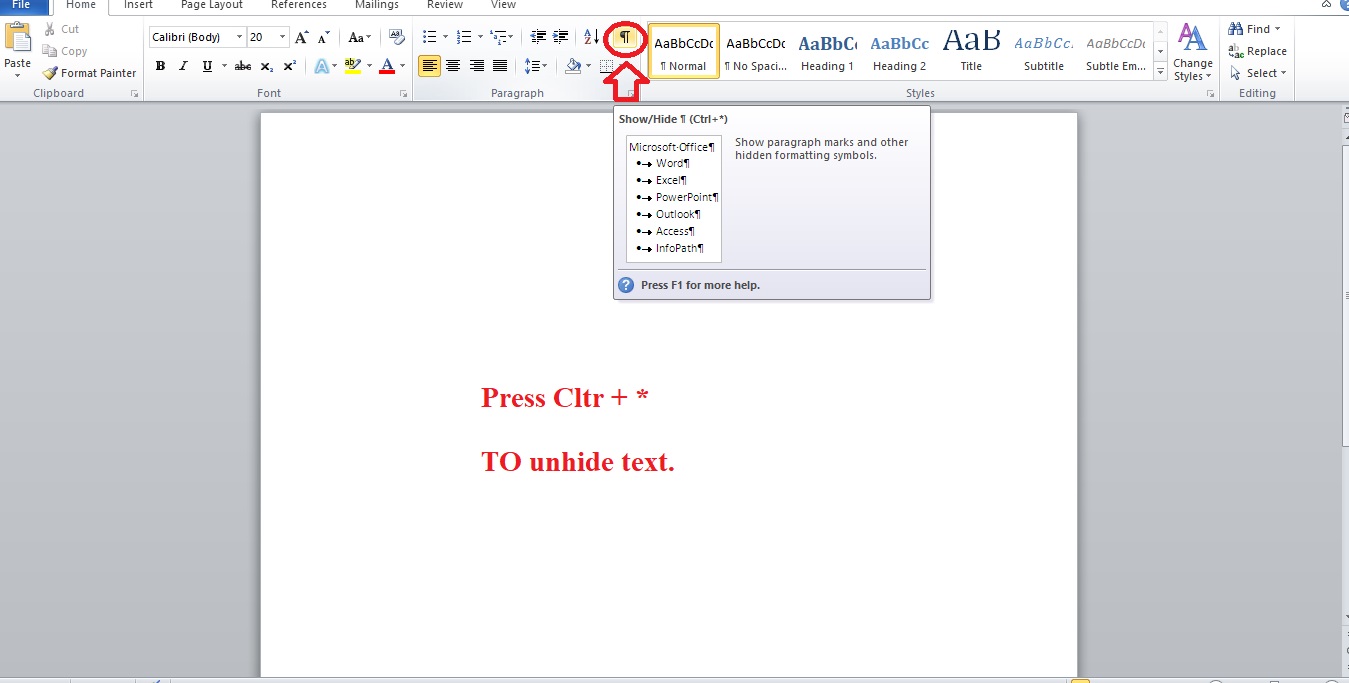Open the File menu
1349x683 pixels.
click(22, 5)
